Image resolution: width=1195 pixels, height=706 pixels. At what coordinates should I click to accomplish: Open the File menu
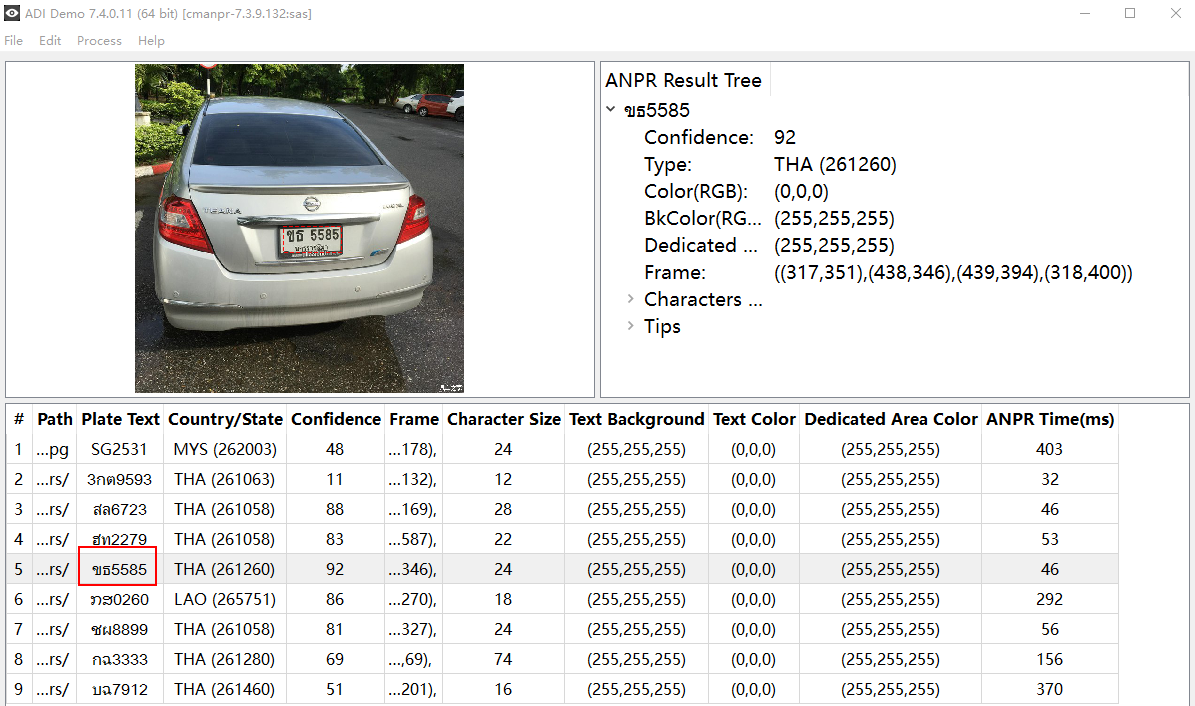pos(14,40)
